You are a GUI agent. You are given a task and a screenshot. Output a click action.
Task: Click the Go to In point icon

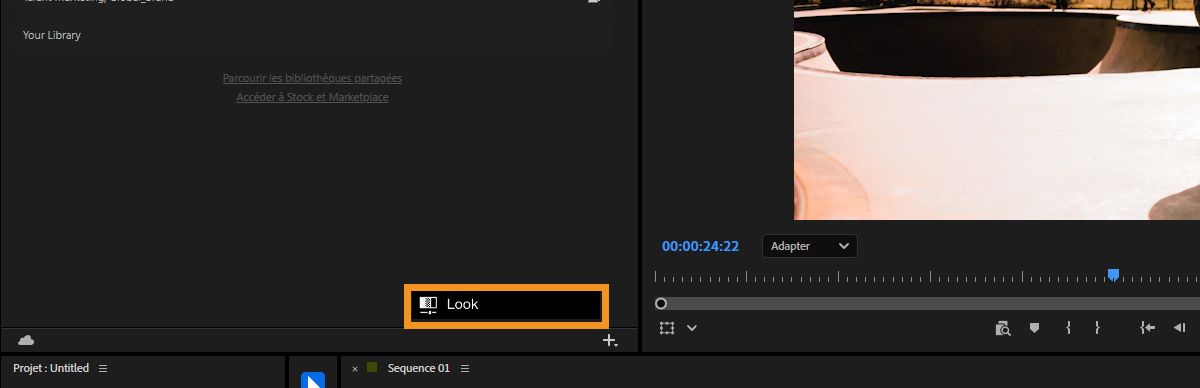tap(1148, 327)
